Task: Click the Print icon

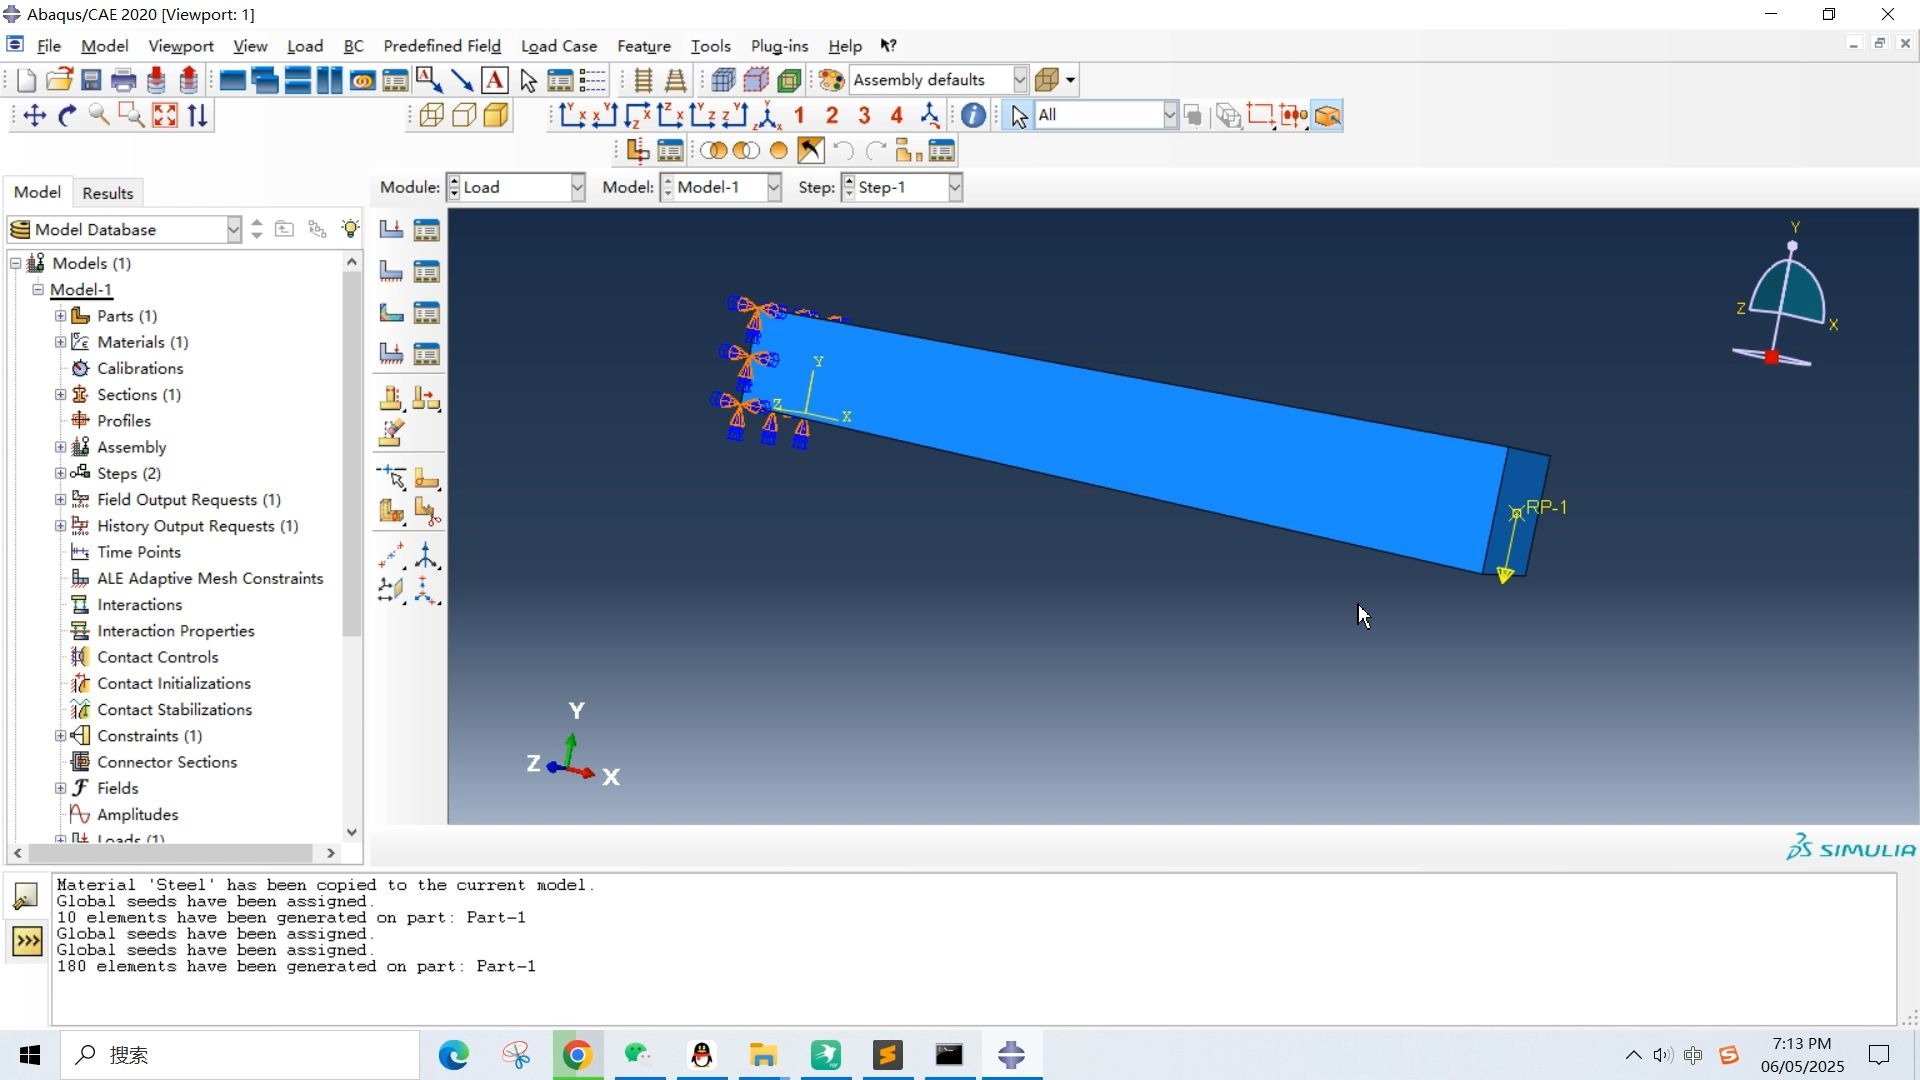Action: [123, 81]
